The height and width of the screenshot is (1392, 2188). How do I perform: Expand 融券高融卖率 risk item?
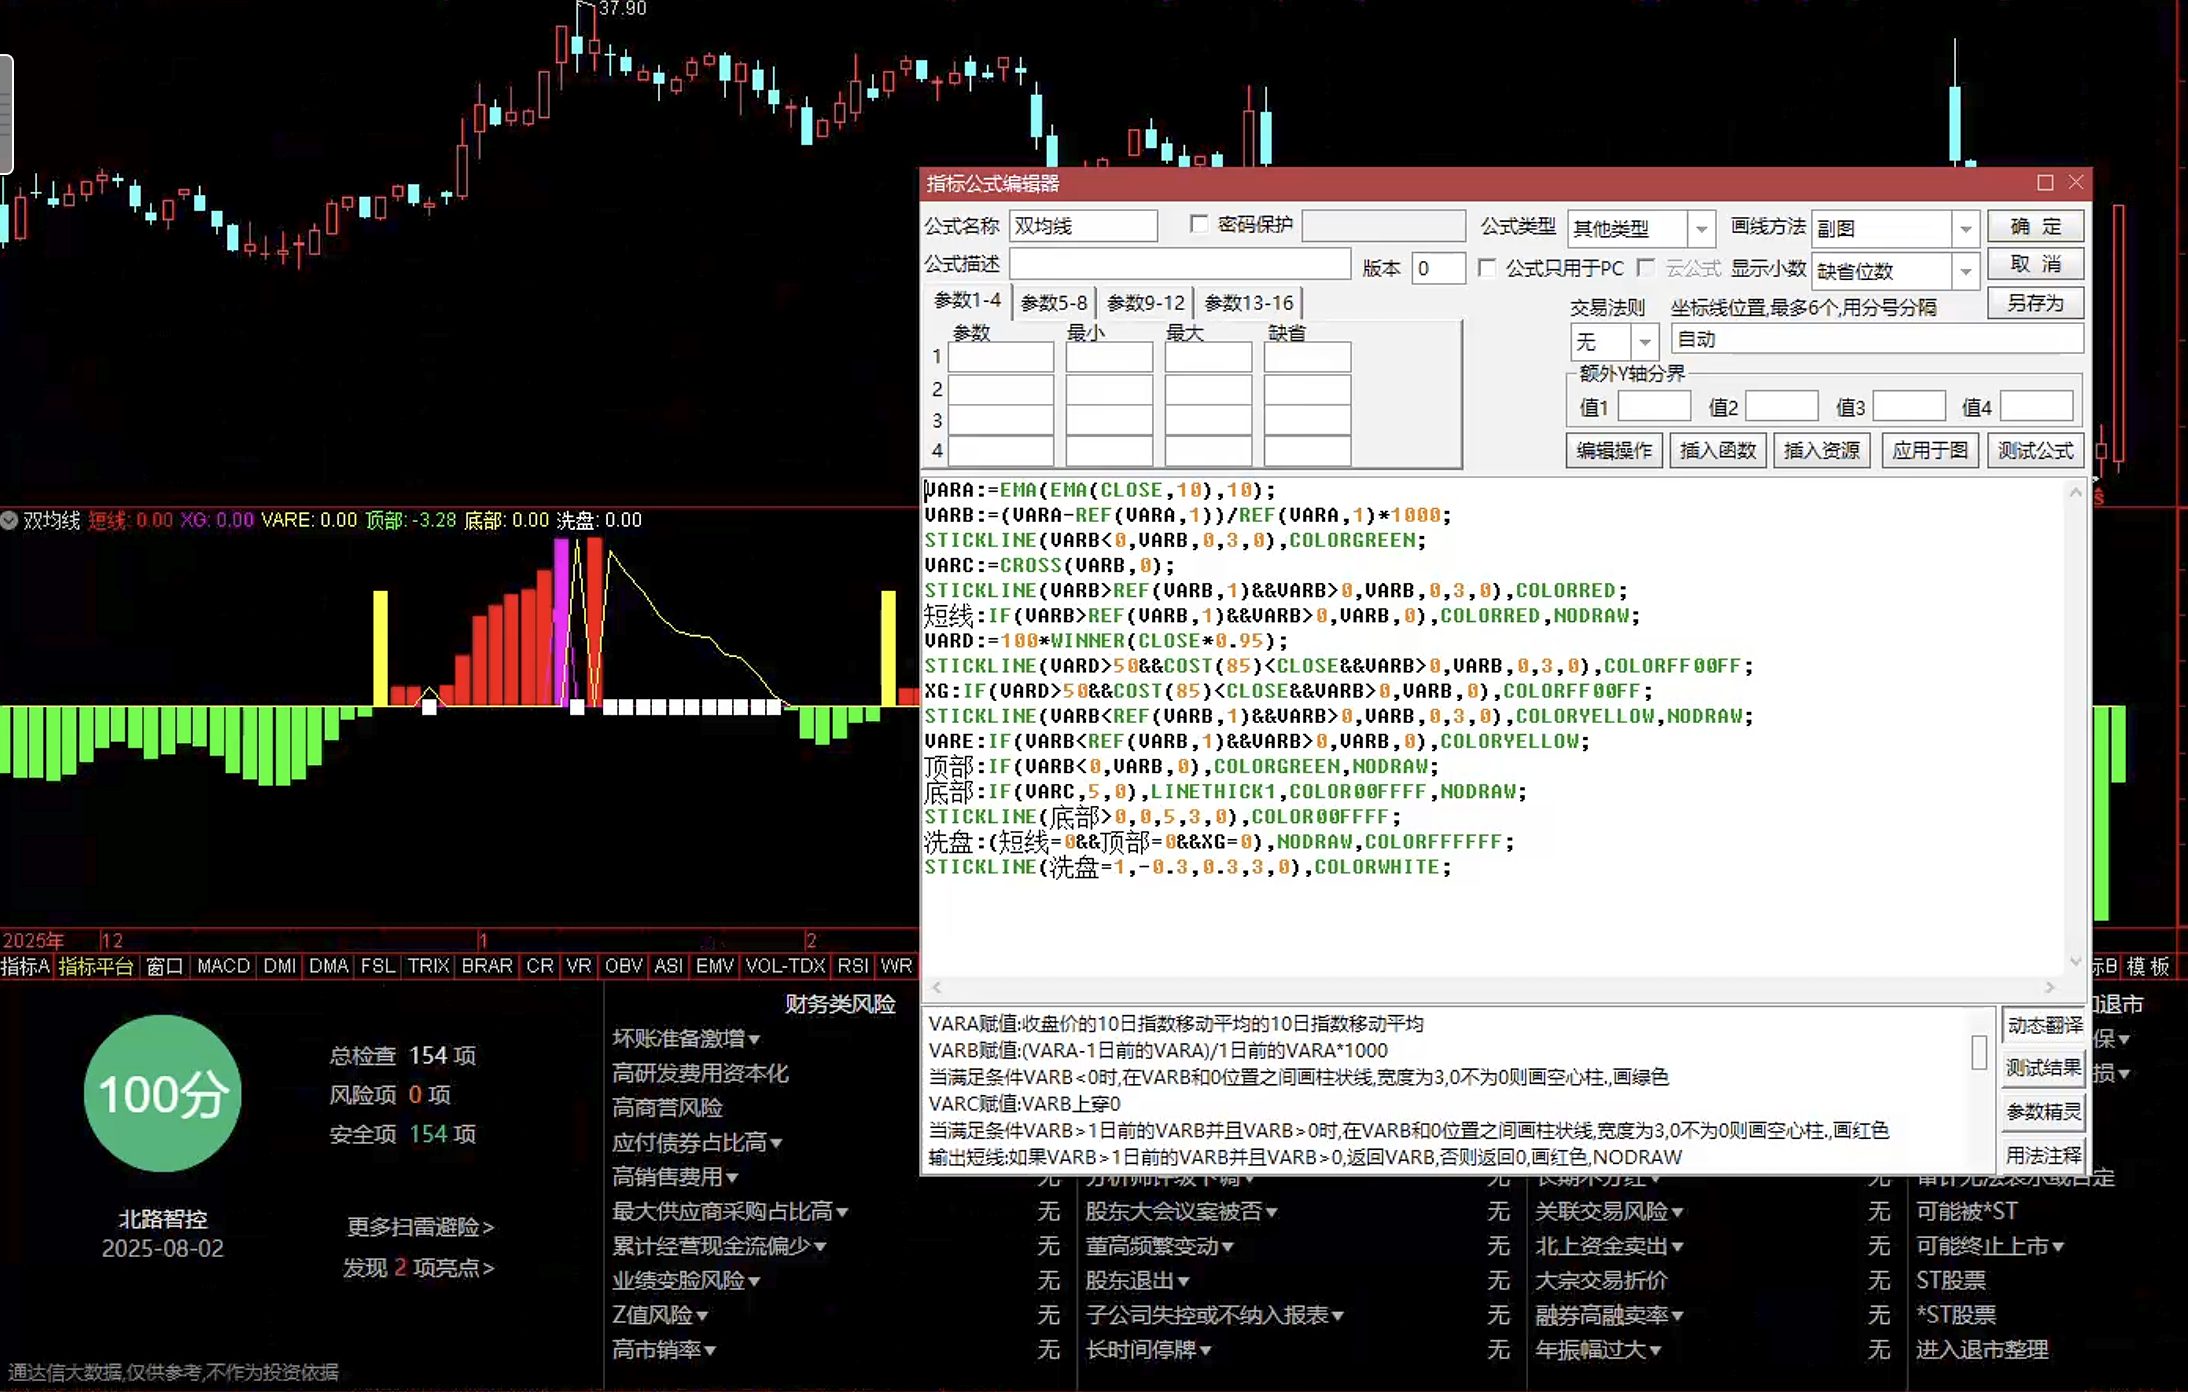[1609, 1315]
